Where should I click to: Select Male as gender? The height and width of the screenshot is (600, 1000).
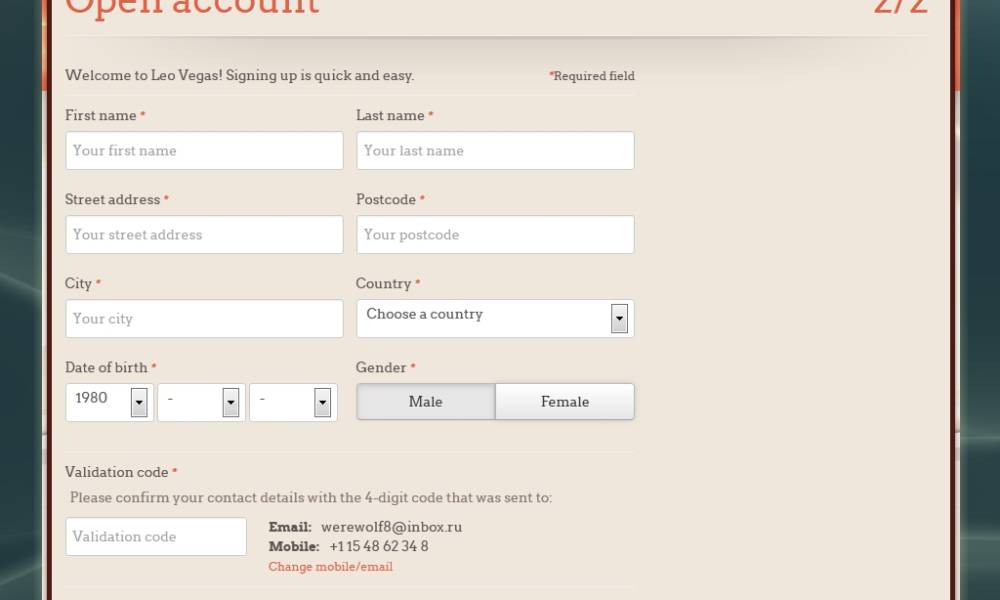click(x=426, y=402)
